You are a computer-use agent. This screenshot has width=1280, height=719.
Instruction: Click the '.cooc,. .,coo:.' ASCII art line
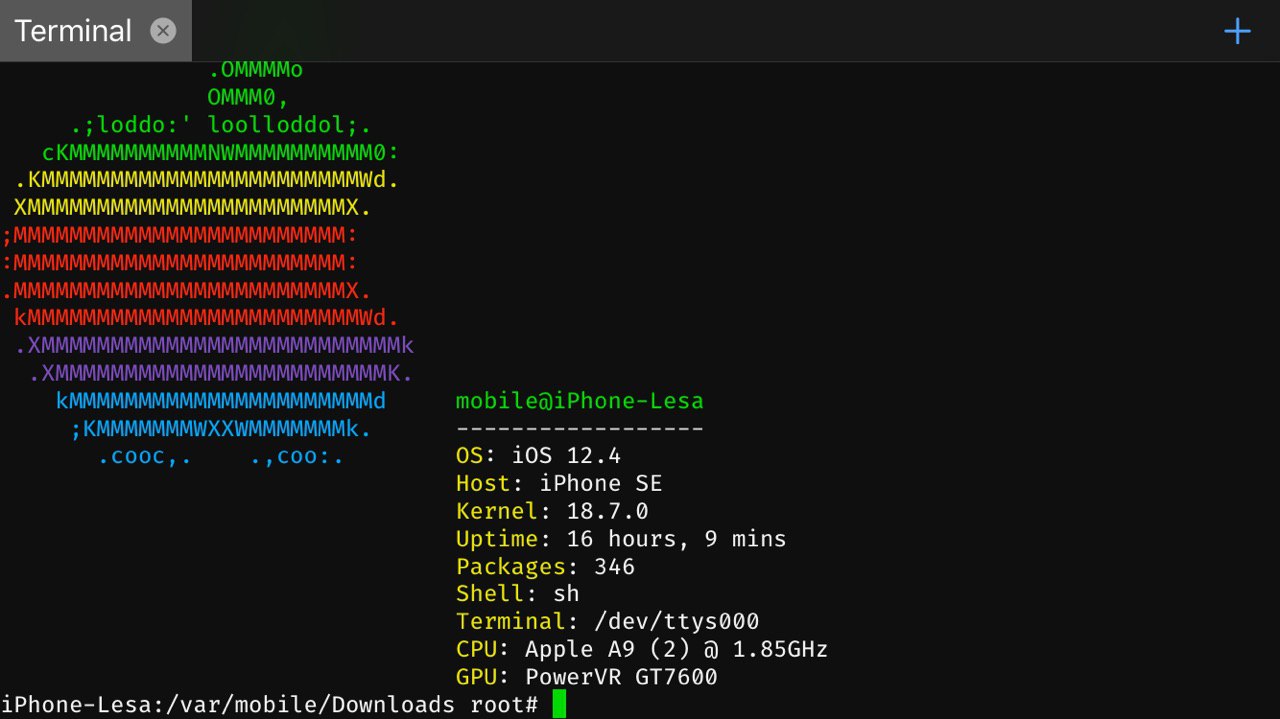(x=221, y=457)
